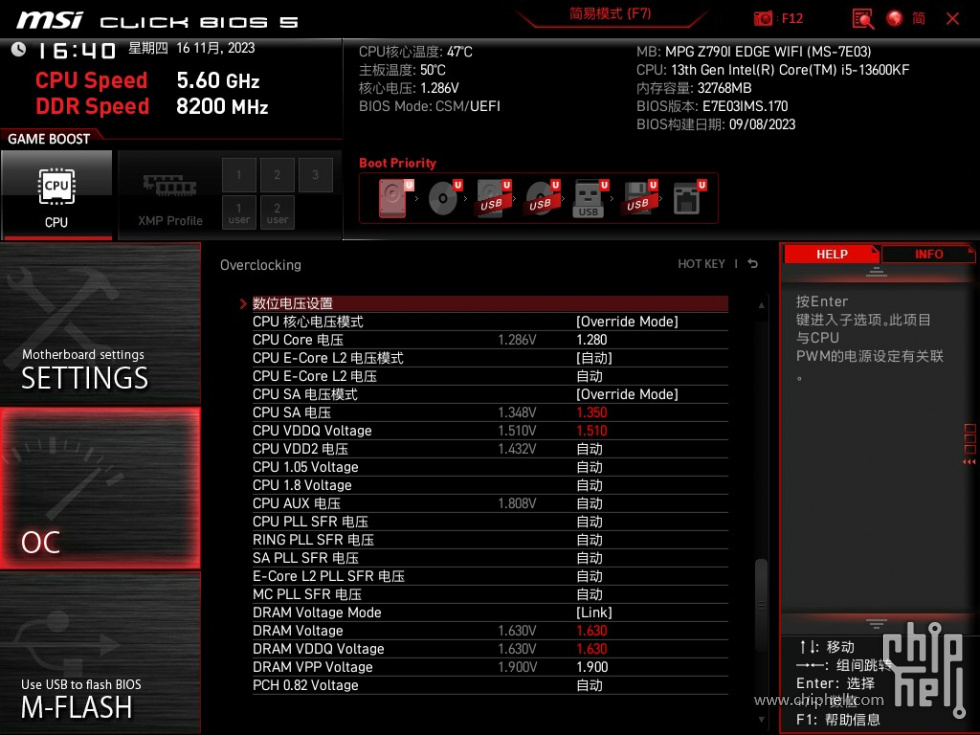Screen dimensions: 980x735
Task: Select XMP profile 2 button
Action: pos(277,175)
